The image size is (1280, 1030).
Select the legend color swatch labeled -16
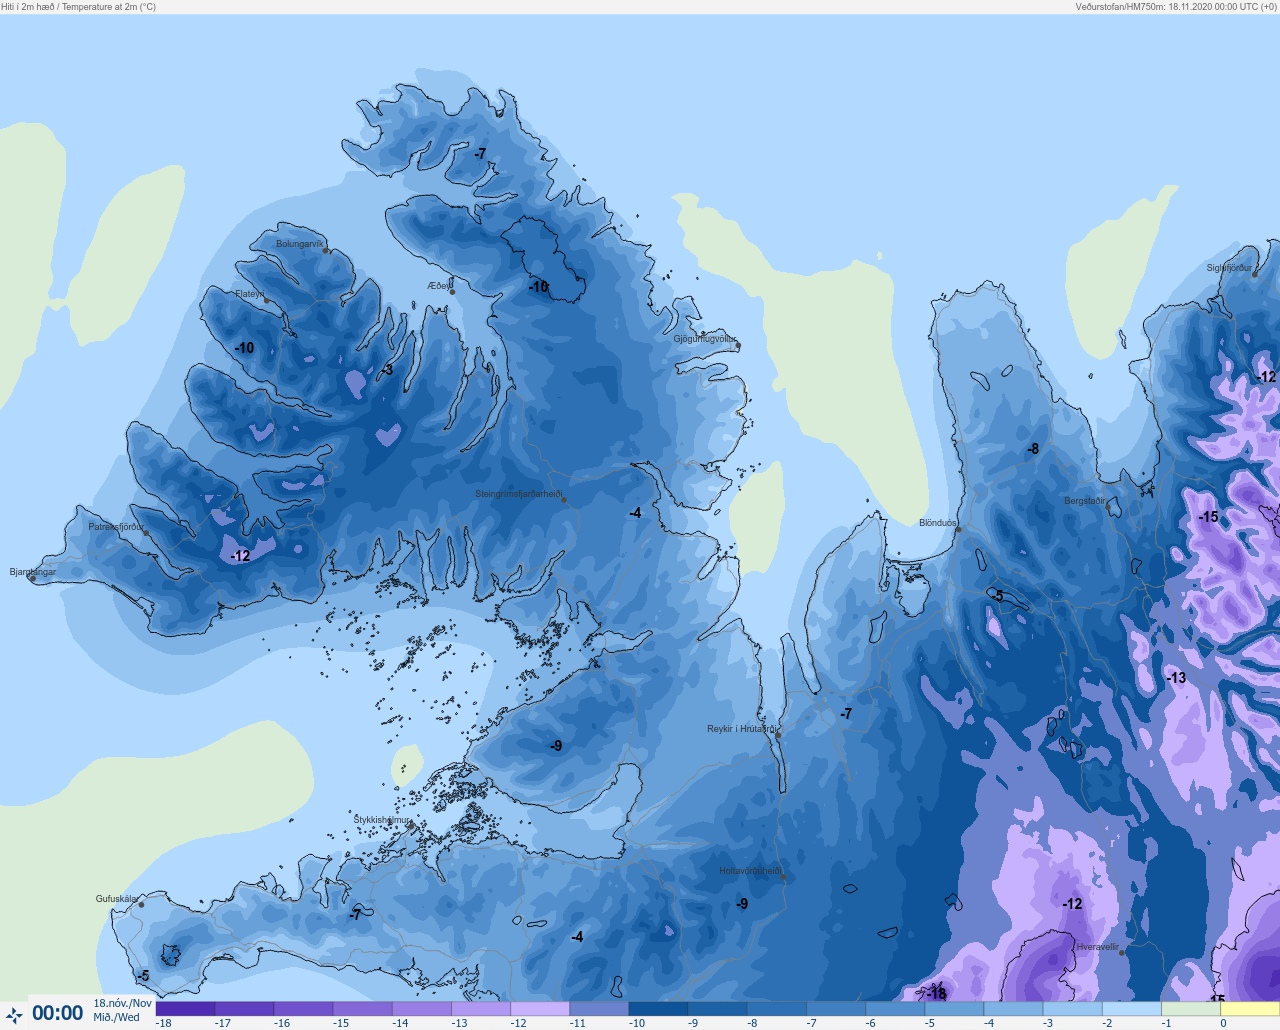pyautogui.click(x=303, y=1009)
